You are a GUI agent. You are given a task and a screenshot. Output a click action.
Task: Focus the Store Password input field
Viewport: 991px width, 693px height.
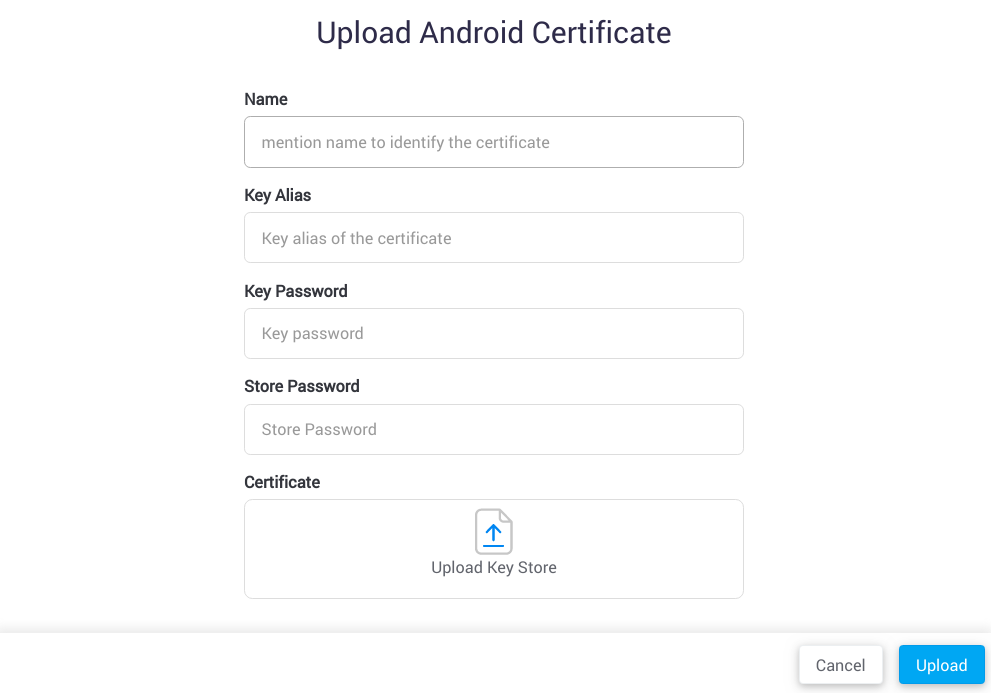(x=493, y=429)
